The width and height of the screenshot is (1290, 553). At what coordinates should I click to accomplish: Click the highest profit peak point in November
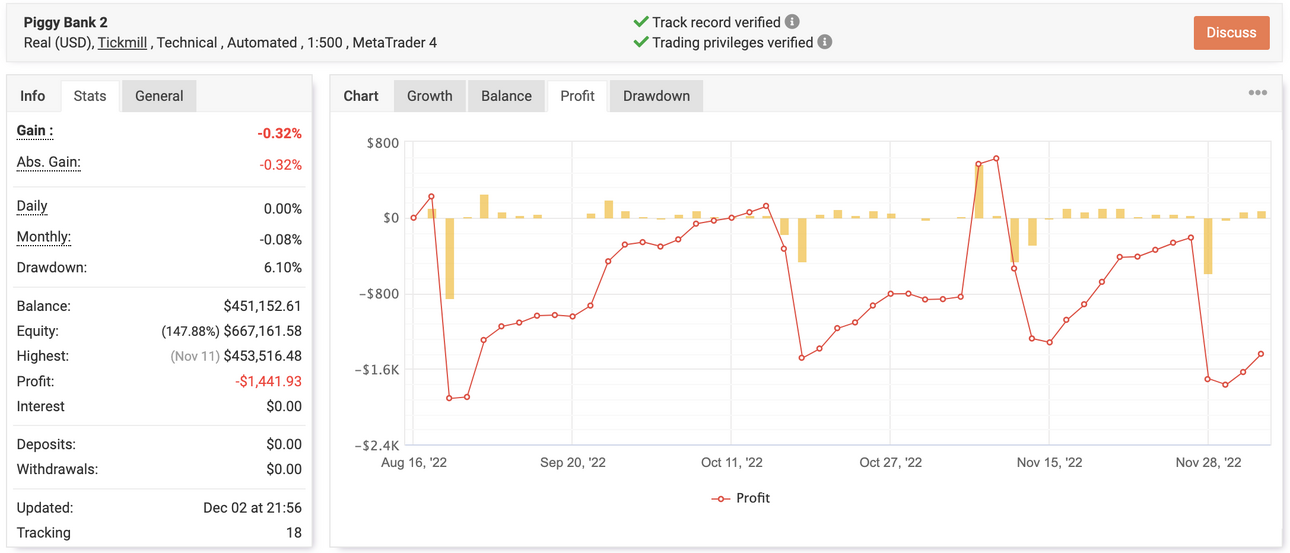(x=996, y=159)
